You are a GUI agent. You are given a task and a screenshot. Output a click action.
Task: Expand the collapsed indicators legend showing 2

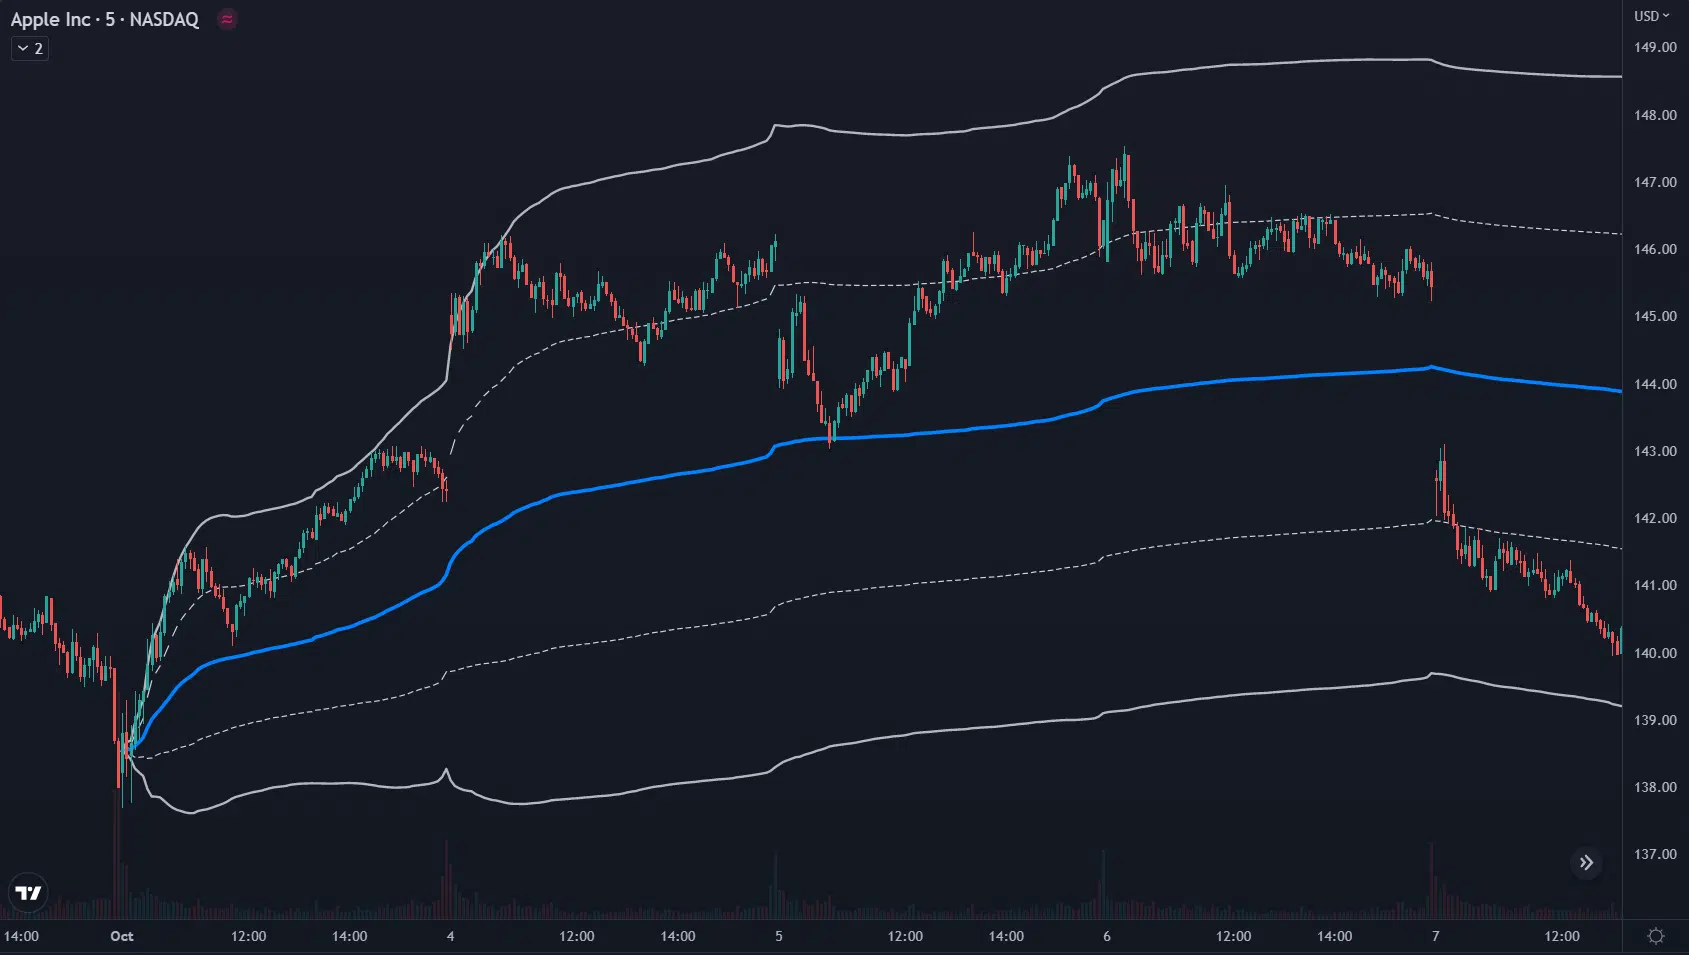30,48
